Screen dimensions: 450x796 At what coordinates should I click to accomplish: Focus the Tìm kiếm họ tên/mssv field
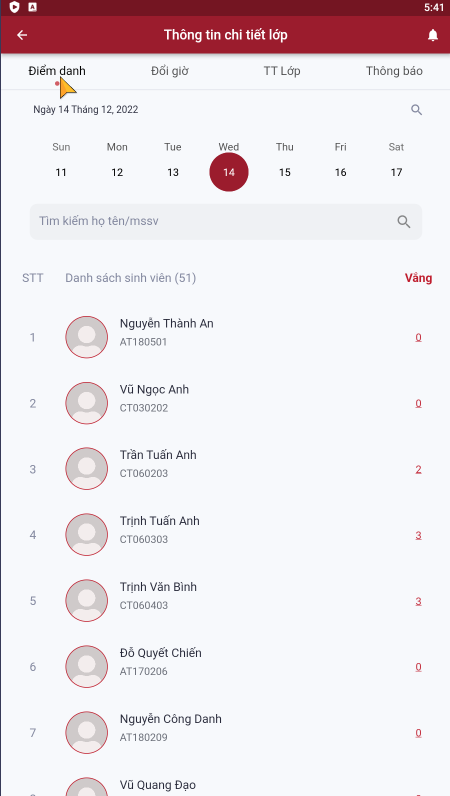(226, 221)
